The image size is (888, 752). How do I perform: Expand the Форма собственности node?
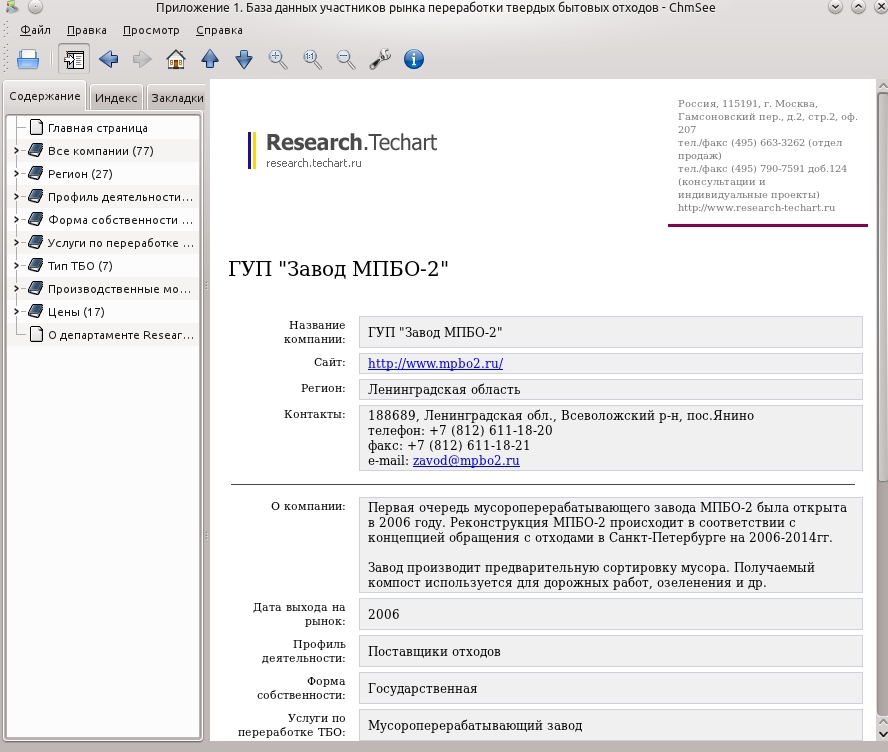16,220
